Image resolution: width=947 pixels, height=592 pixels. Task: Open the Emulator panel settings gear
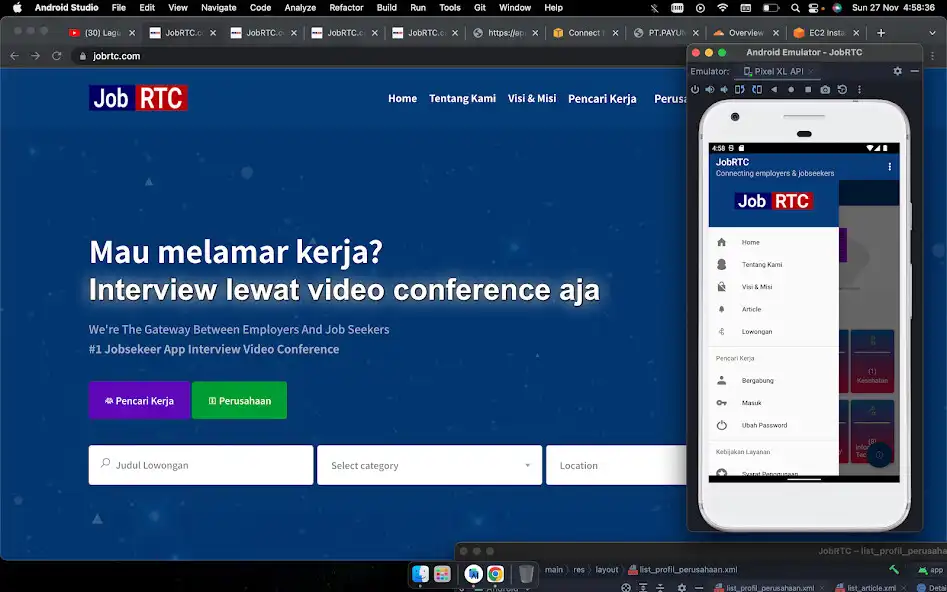tap(897, 71)
